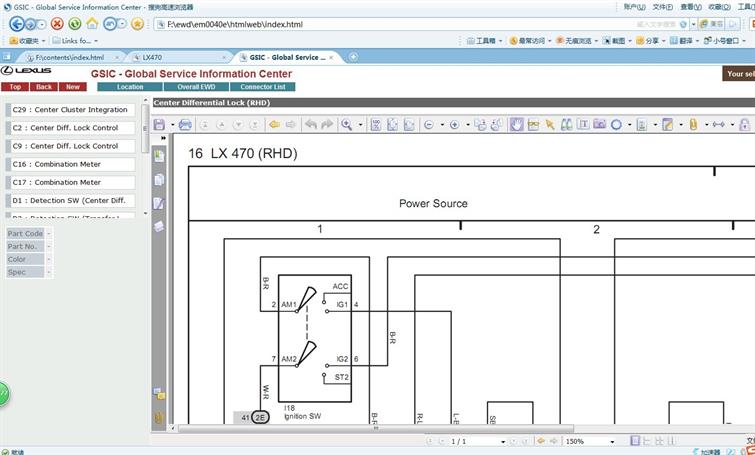Click the 2E connector symbol in diagram
This screenshot has width=755, height=455.
click(260, 417)
